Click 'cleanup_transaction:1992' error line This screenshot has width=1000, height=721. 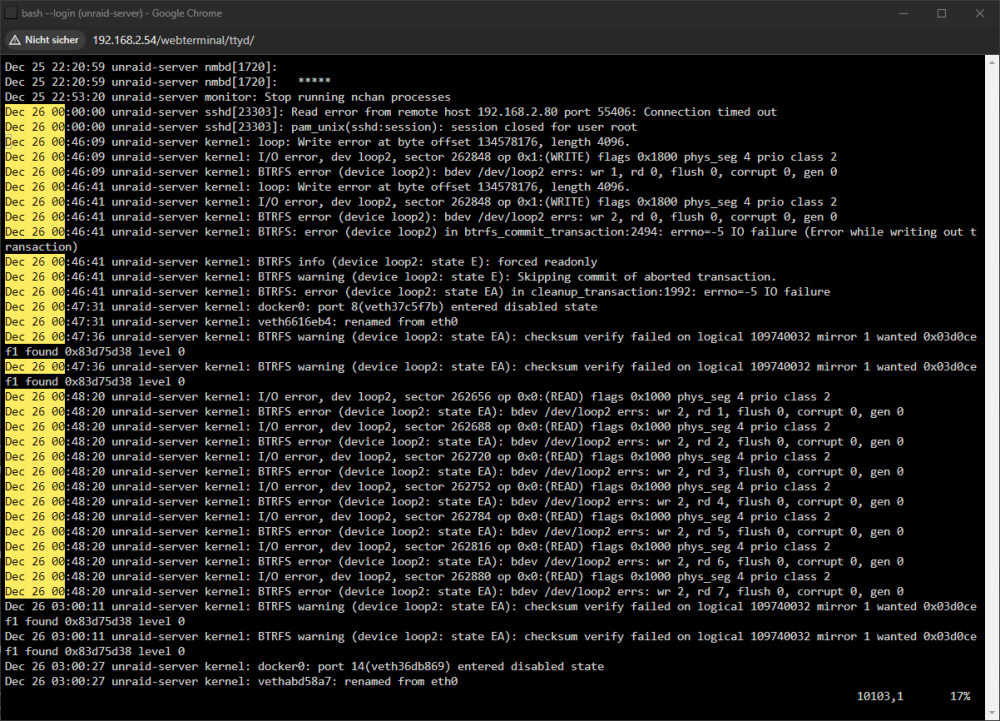[418, 291]
